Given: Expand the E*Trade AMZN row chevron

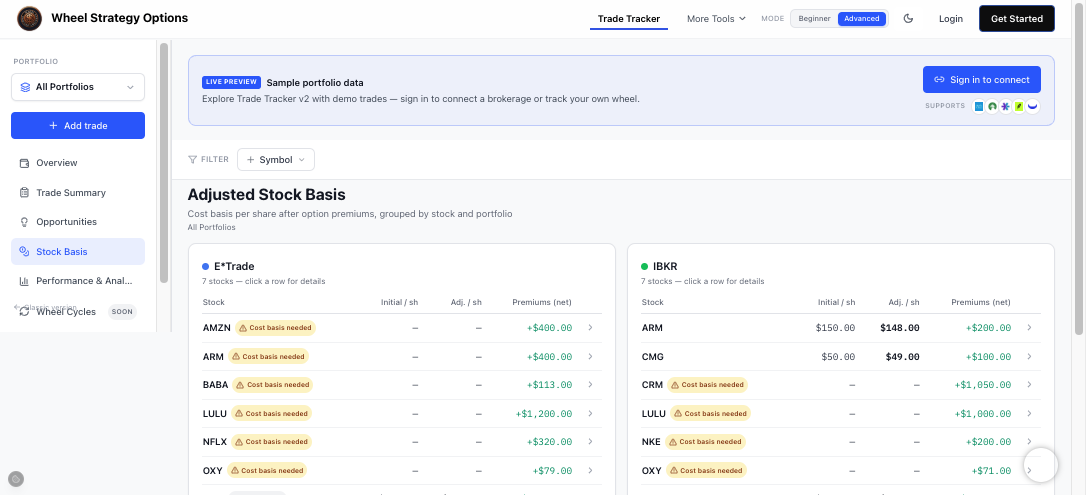Looking at the screenshot, I should coord(590,327).
